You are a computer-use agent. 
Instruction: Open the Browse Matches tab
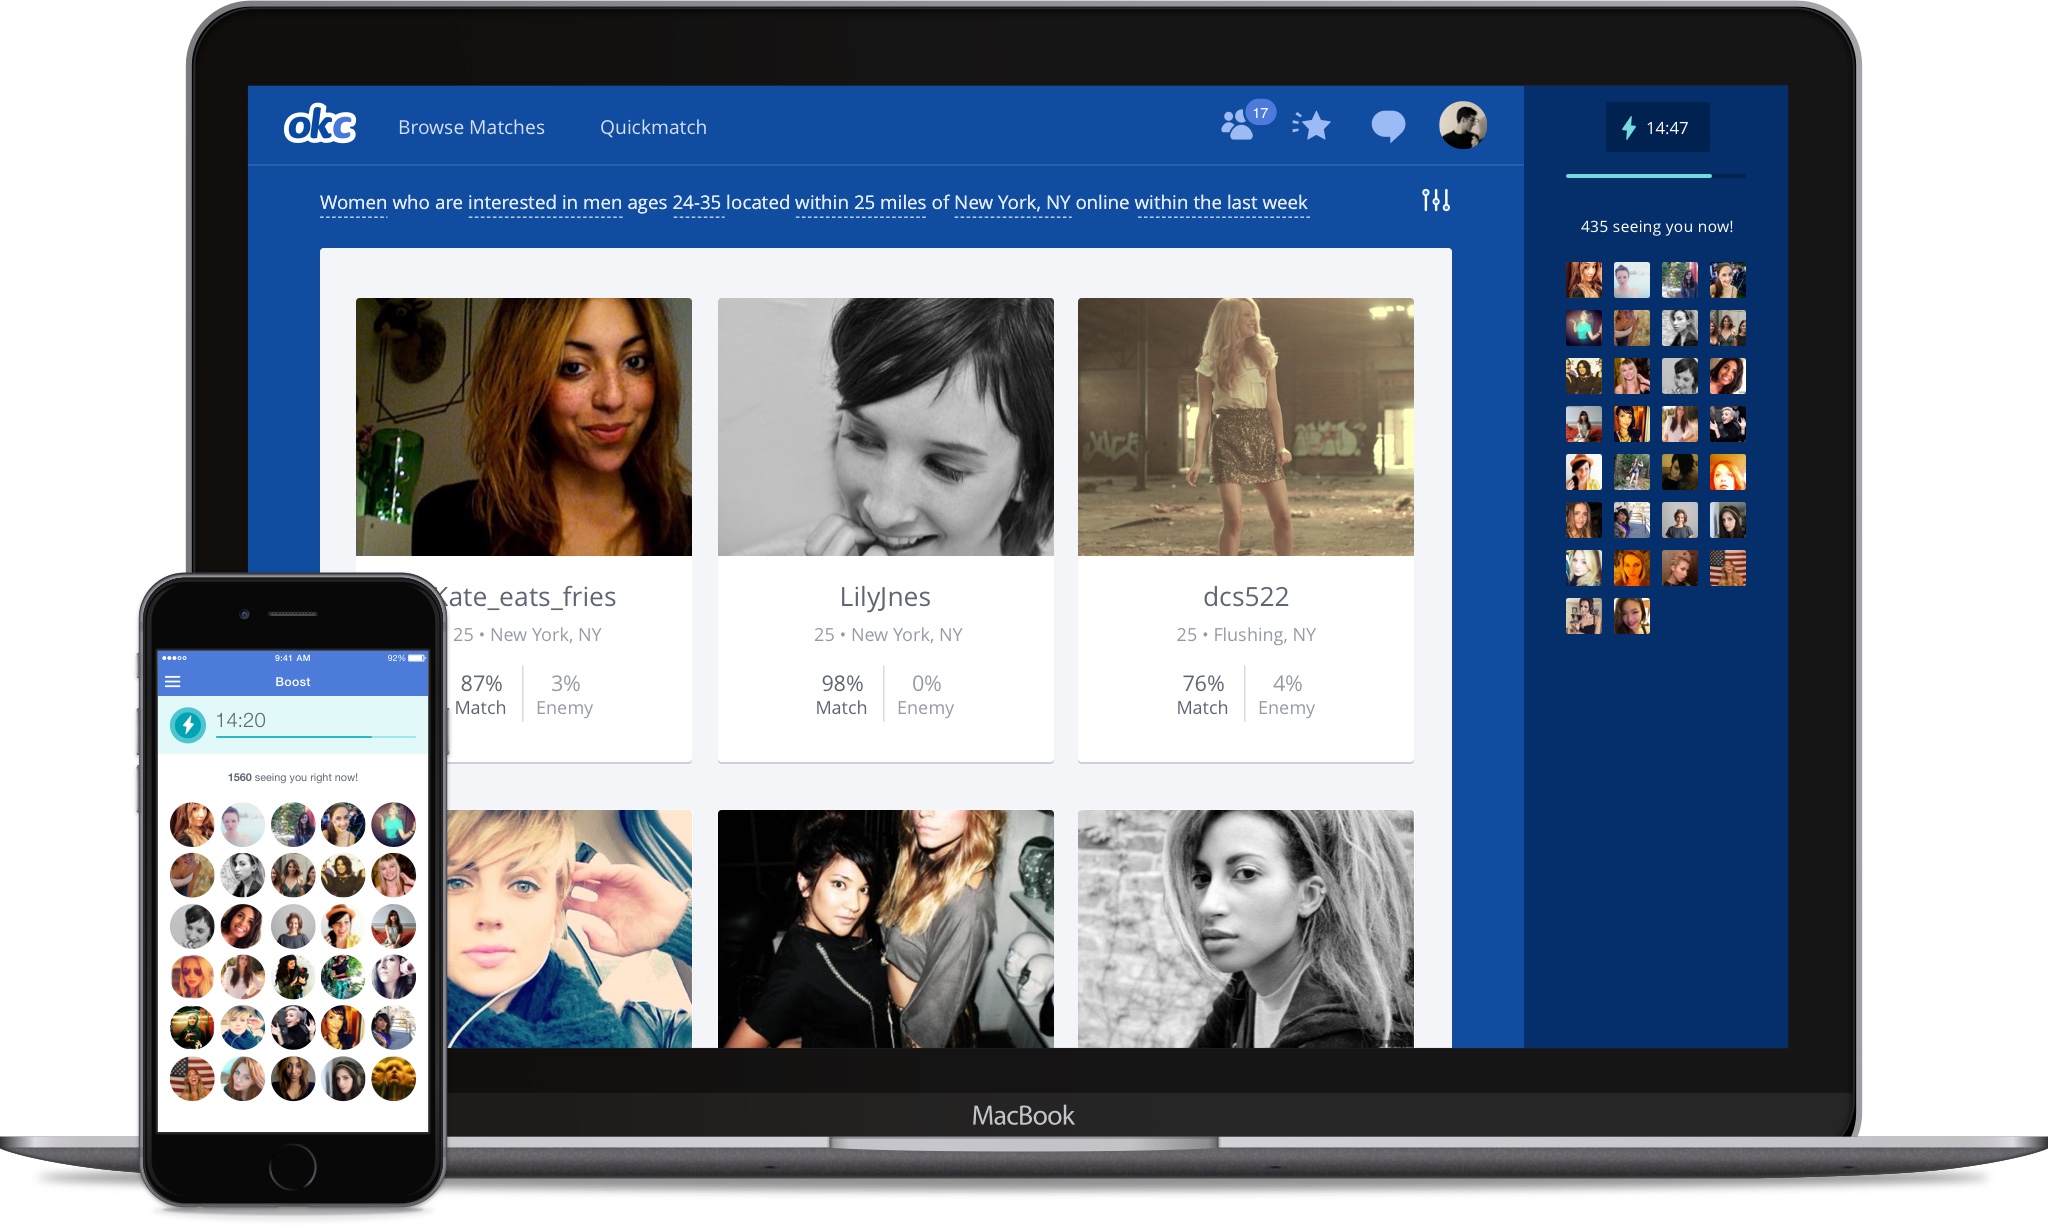(471, 127)
